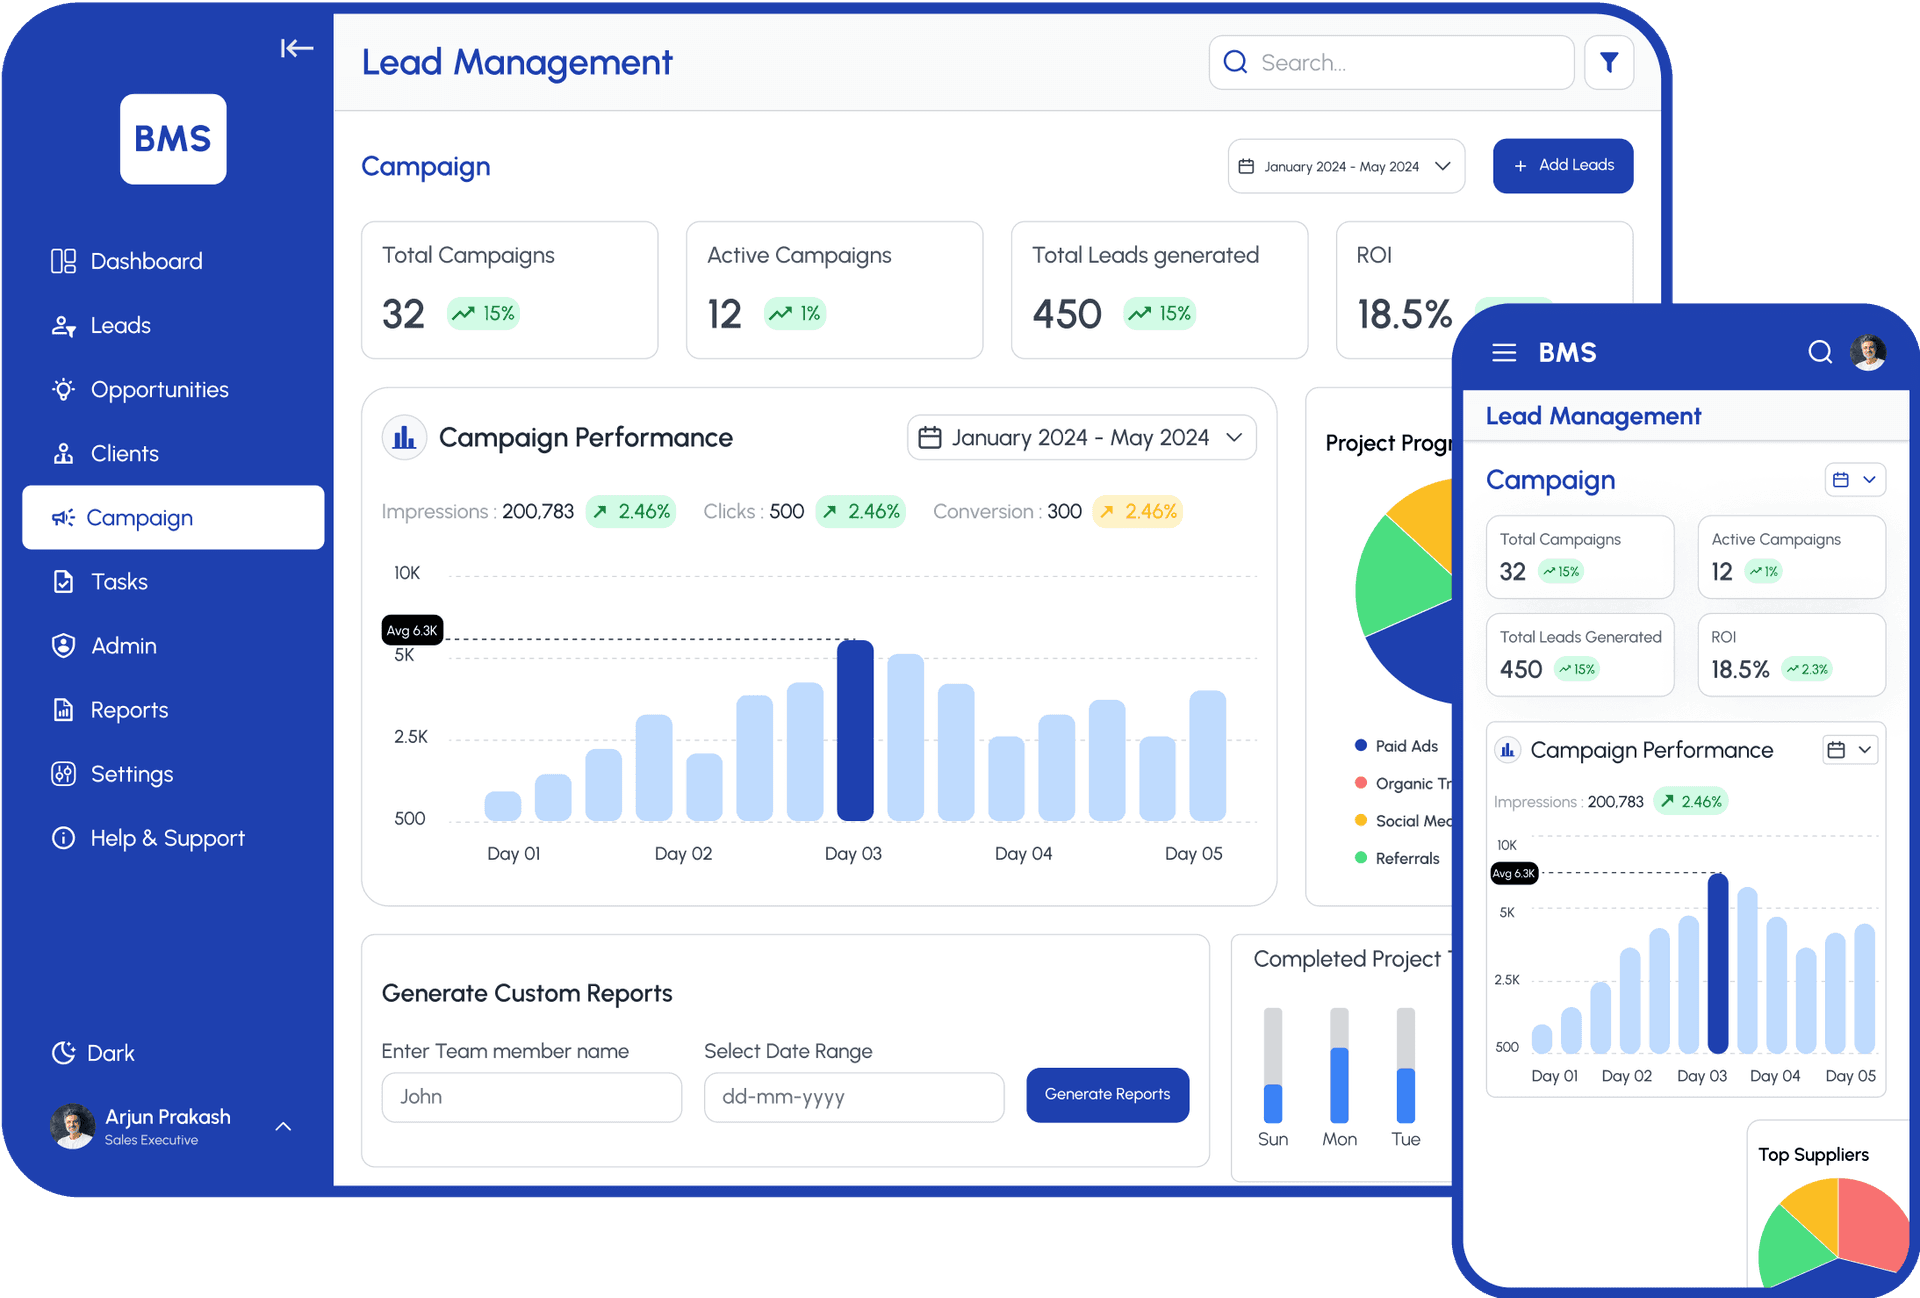Open top January 2024 - May 2024 dropdown
The width and height of the screenshot is (1920, 1298).
(x=1345, y=166)
